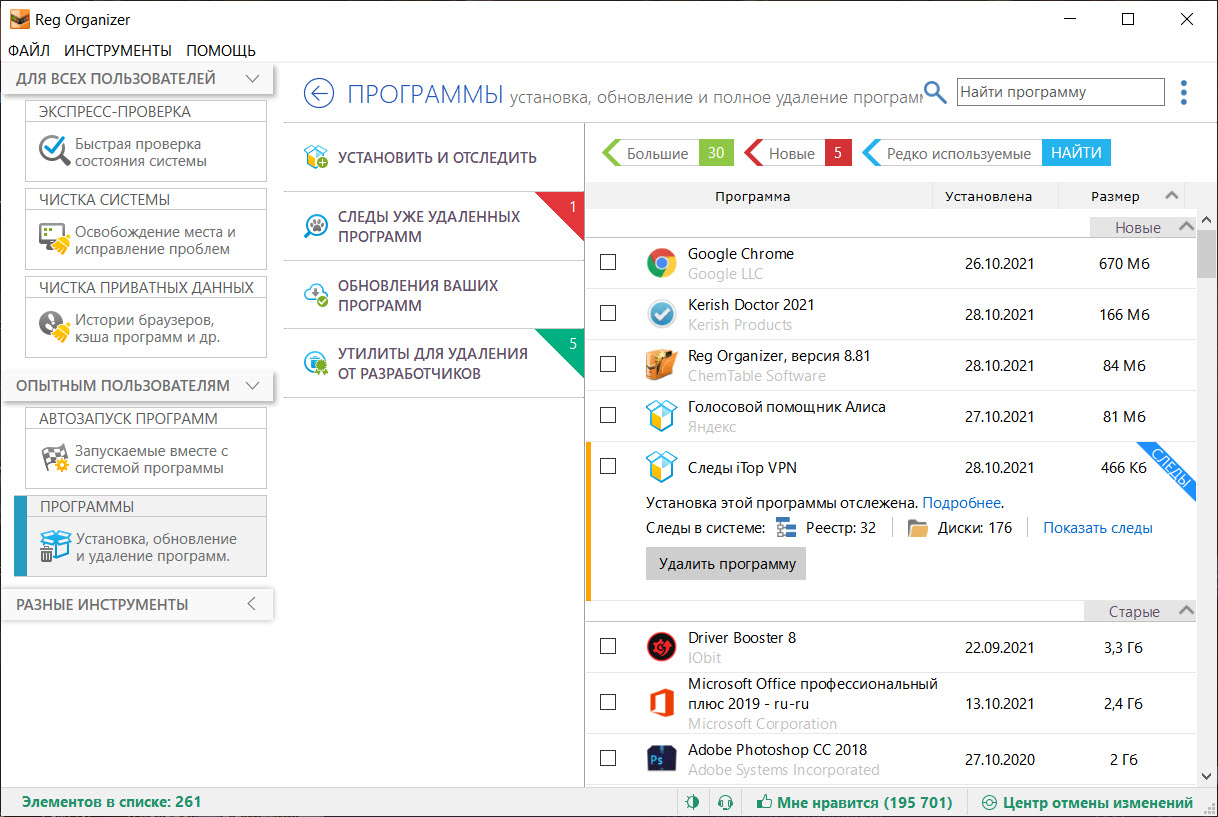
Task: Select СЛЕДЫ УЖЕ УДАЛЕННЫХ ПРОГРАММ tab
Action: (434, 226)
